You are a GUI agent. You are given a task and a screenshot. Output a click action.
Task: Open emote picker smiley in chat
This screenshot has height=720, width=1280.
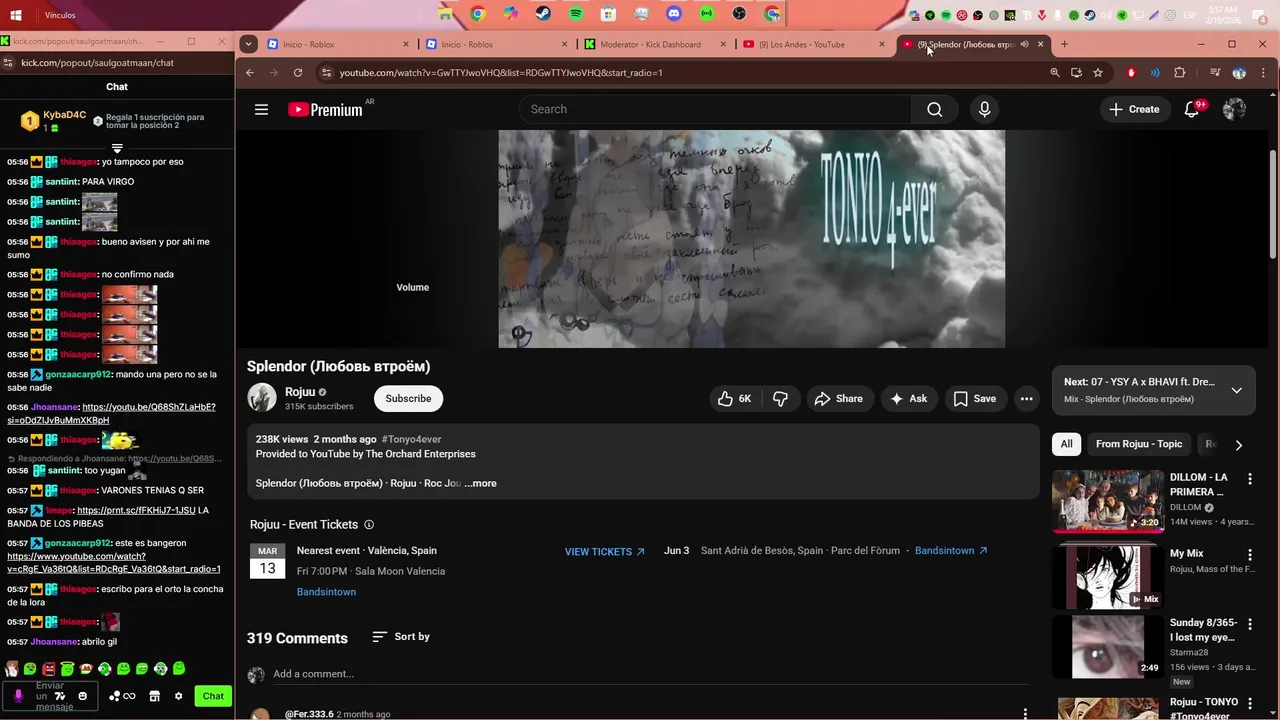coord(83,696)
